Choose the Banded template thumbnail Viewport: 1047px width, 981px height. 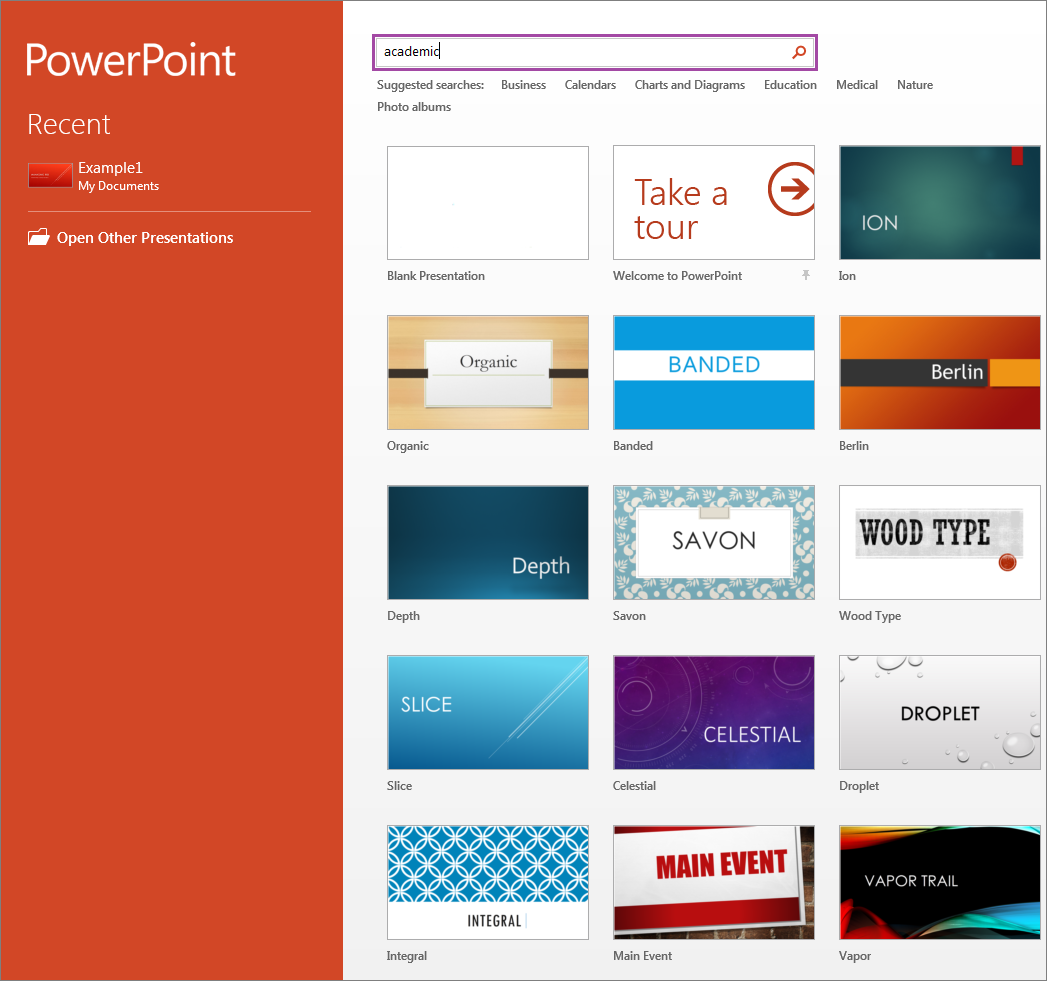(714, 373)
